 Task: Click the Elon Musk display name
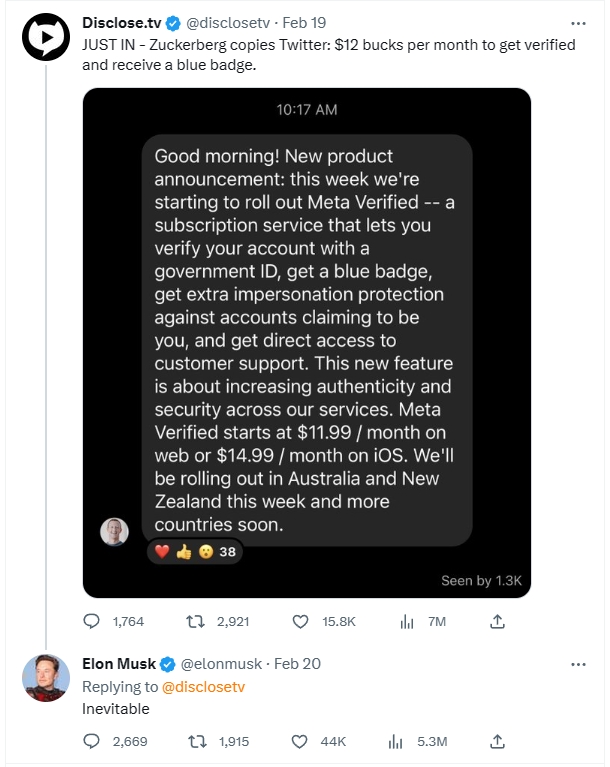(x=119, y=664)
